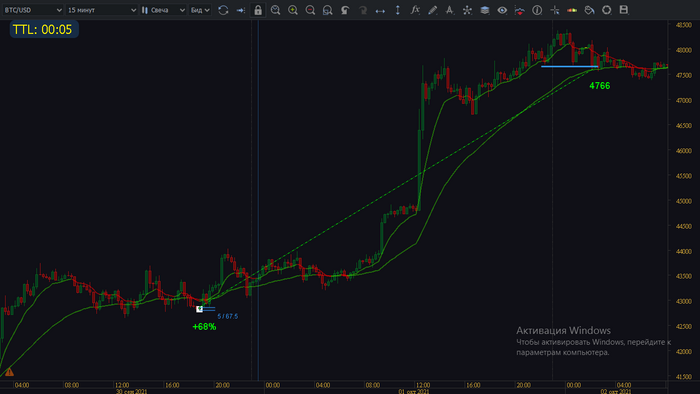Click the red marker price icon
Screen dimensions: 700x394
pos(519,10)
